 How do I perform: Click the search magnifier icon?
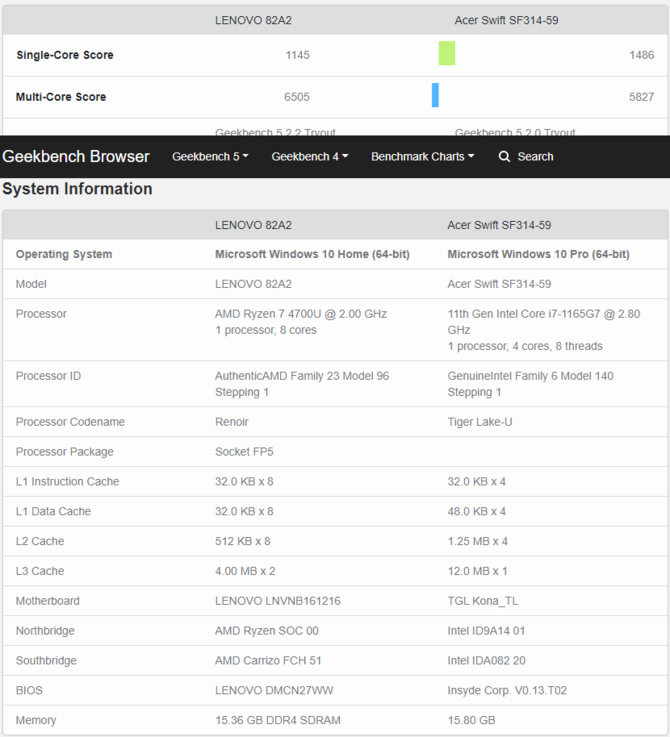coord(504,157)
